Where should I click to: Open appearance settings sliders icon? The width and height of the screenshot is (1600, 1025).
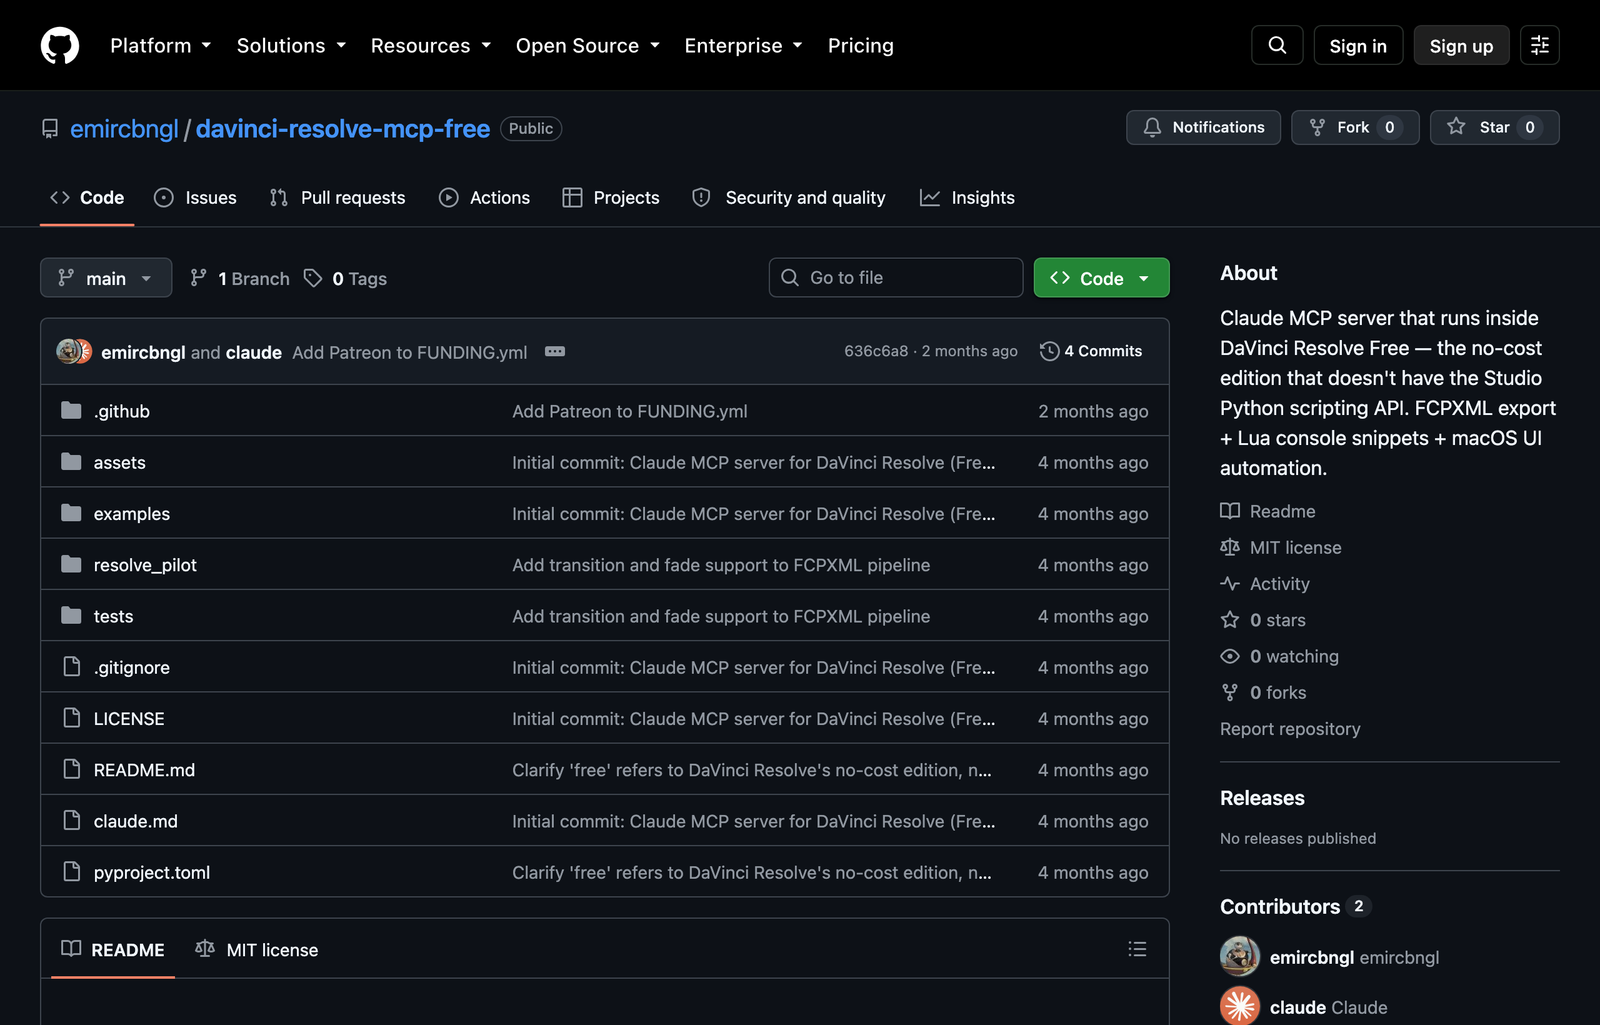pyautogui.click(x=1540, y=45)
